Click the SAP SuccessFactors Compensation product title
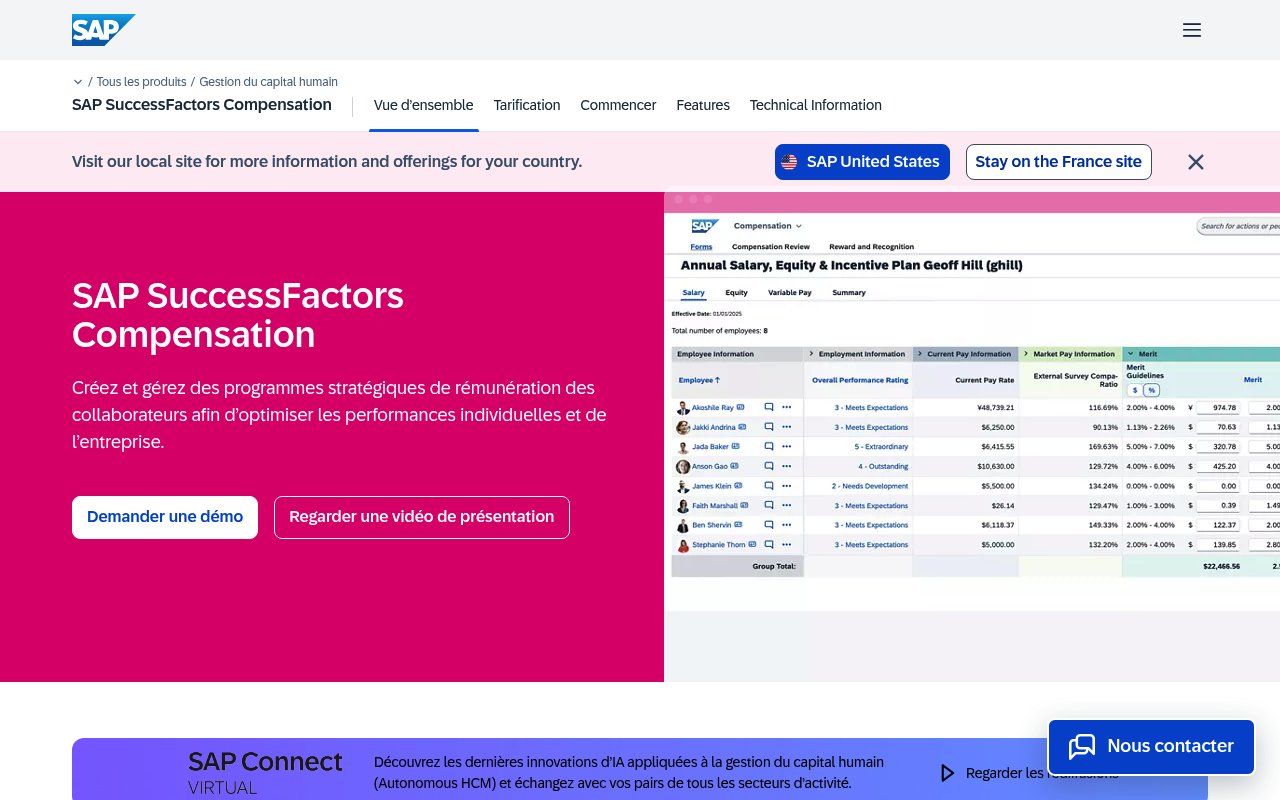The image size is (1280, 800). click(x=202, y=105)
